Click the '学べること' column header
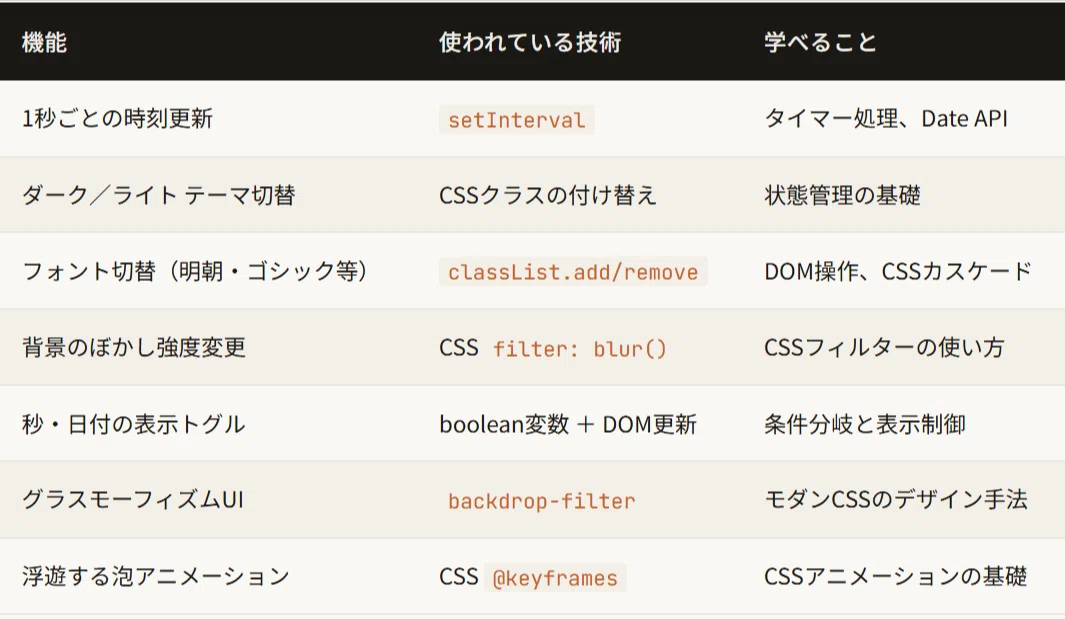Screen dimensions: 1065x619 (820, 42)
